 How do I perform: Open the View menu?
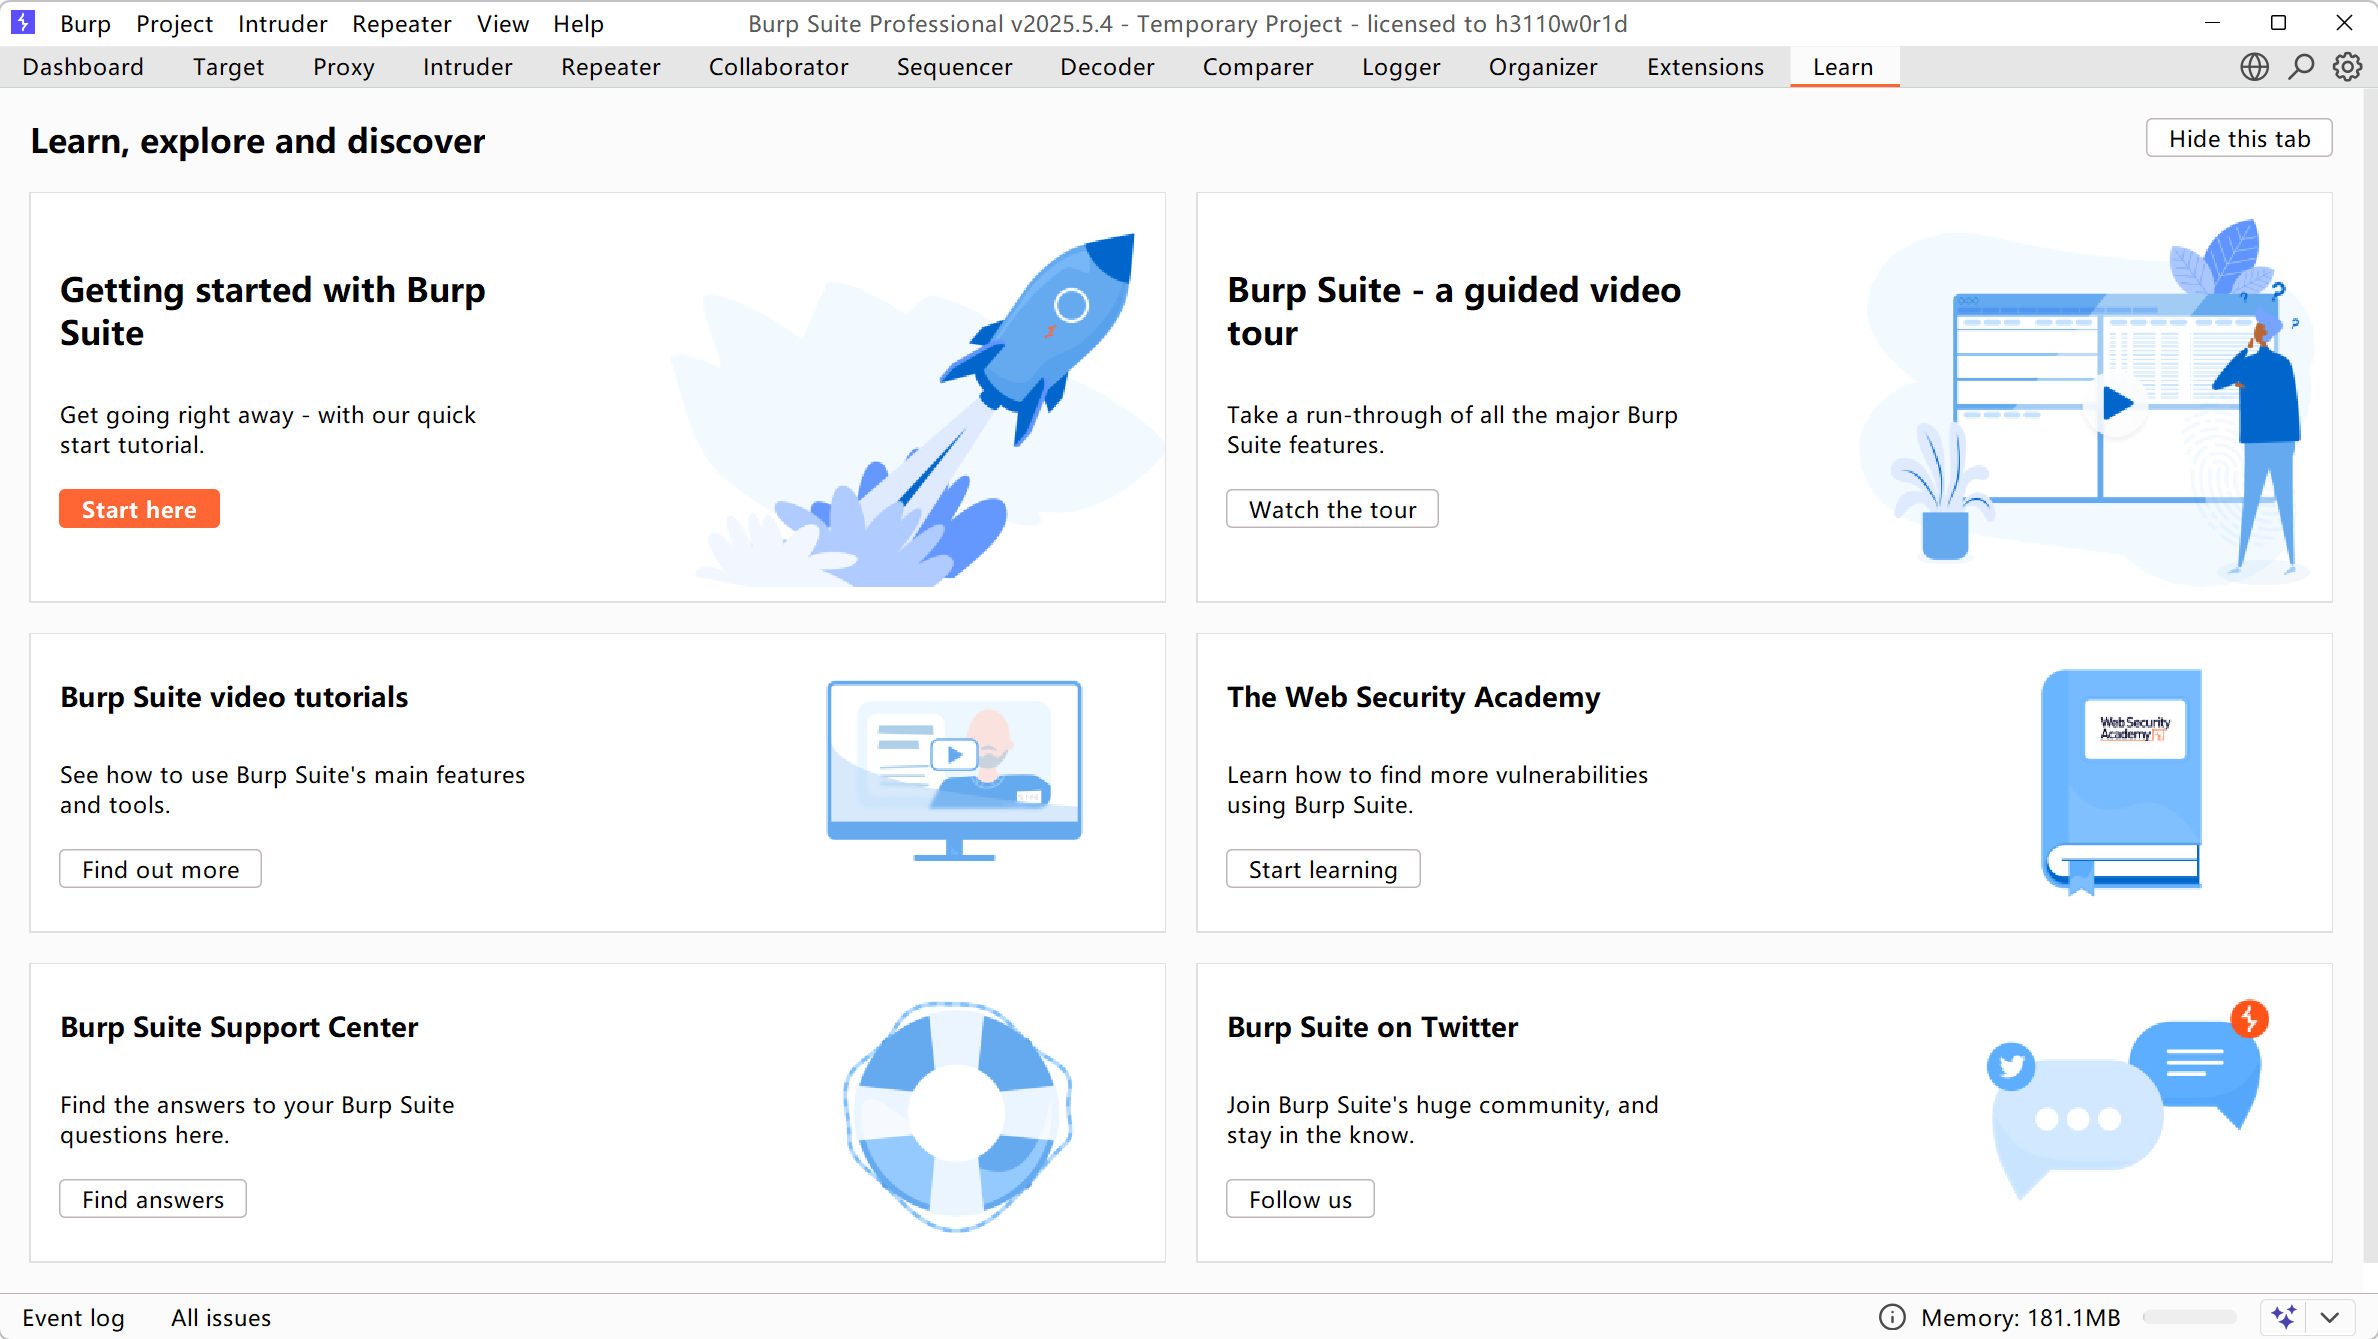coord(502,23)
